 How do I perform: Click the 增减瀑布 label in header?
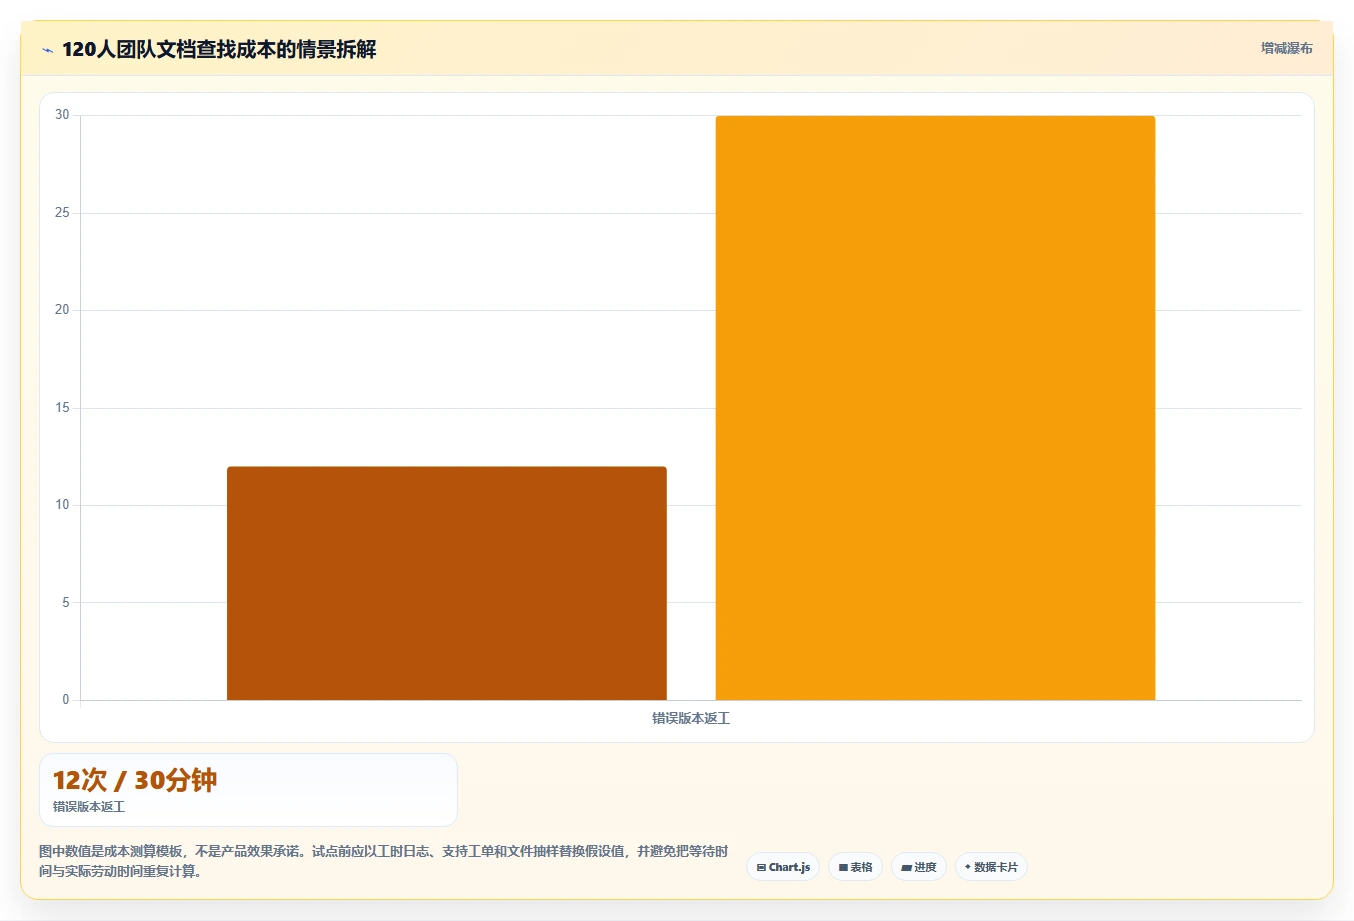tap(1286, 48)
